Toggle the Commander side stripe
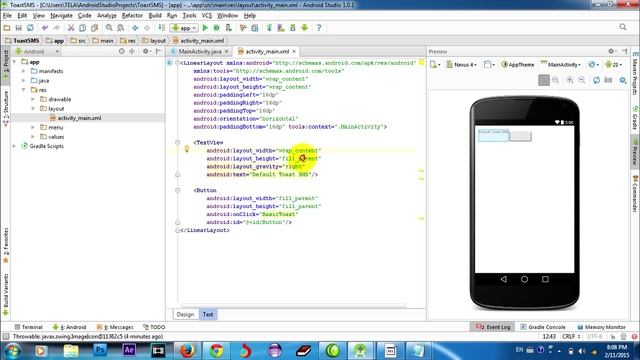The height and width of the screenshot is (360, 640). [x=635, y=194]
